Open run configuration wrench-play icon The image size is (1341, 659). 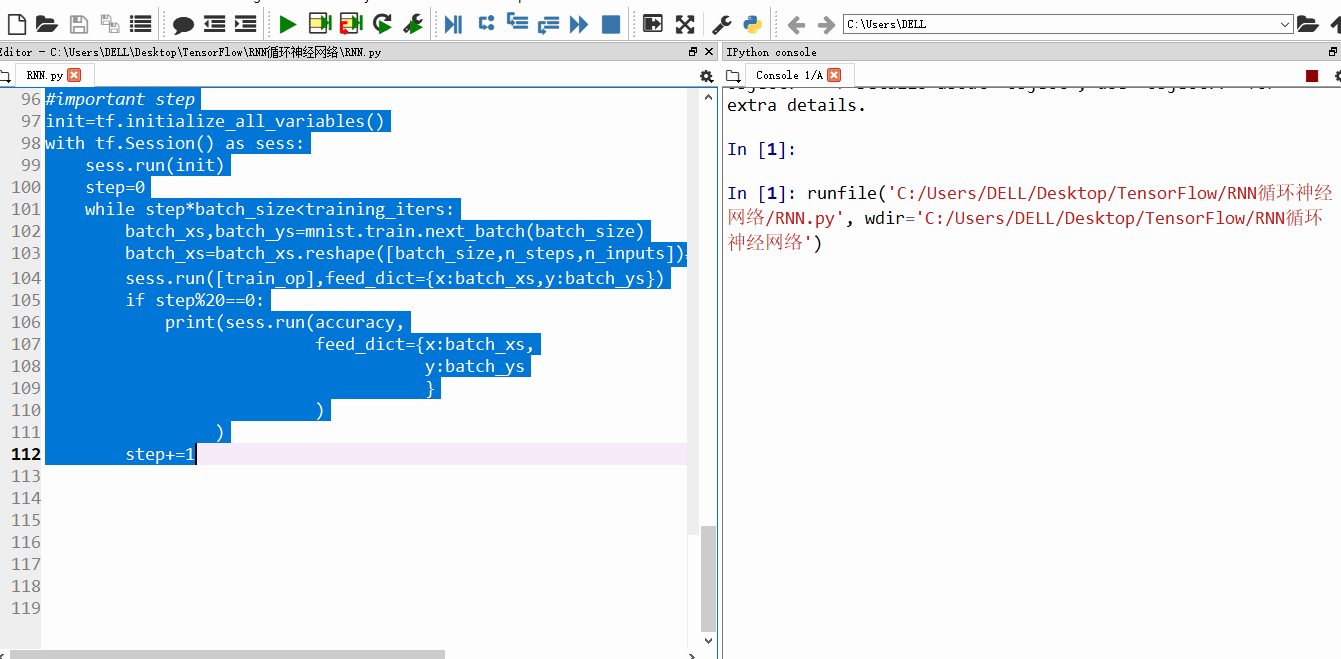pyautogui.click(x=413, y=24)
